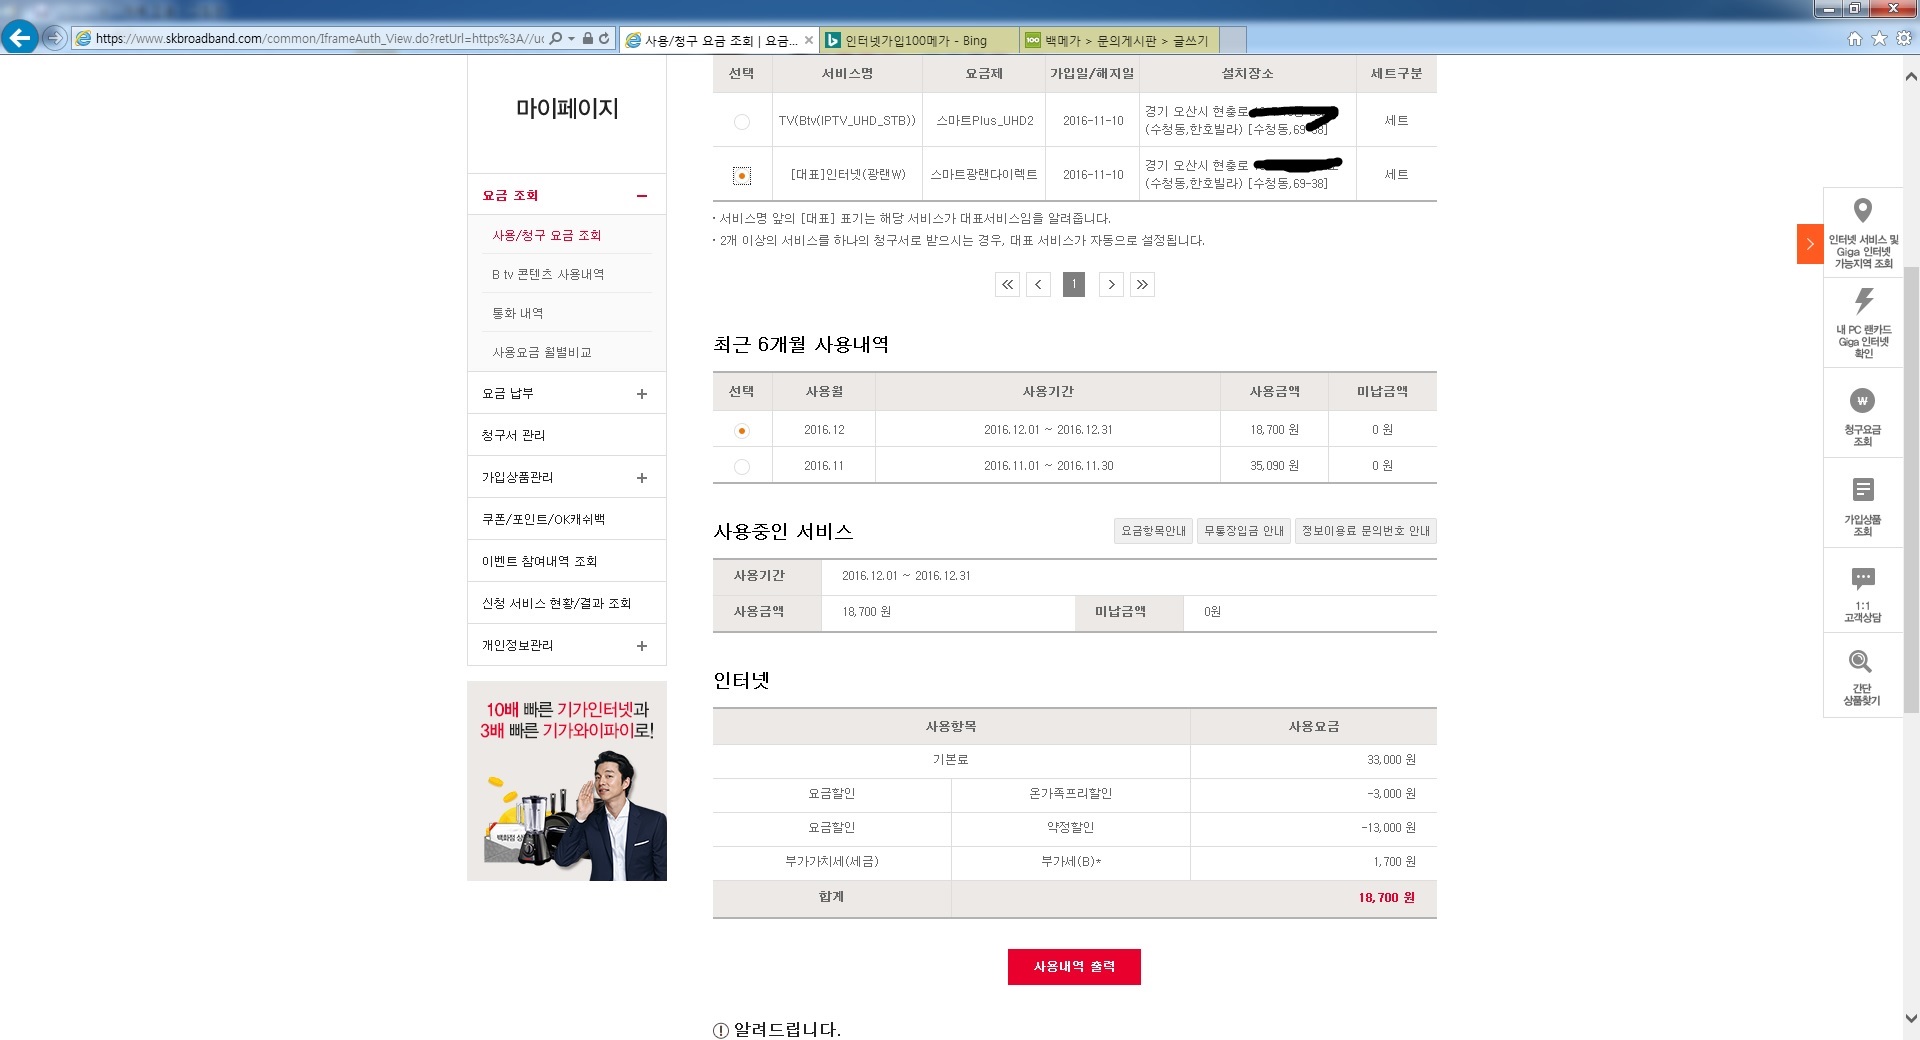Screen dimensions: 1920x1040
Task: Open B tv 콘텐츠 사용내역 menu item
Action: coord(548,274)
